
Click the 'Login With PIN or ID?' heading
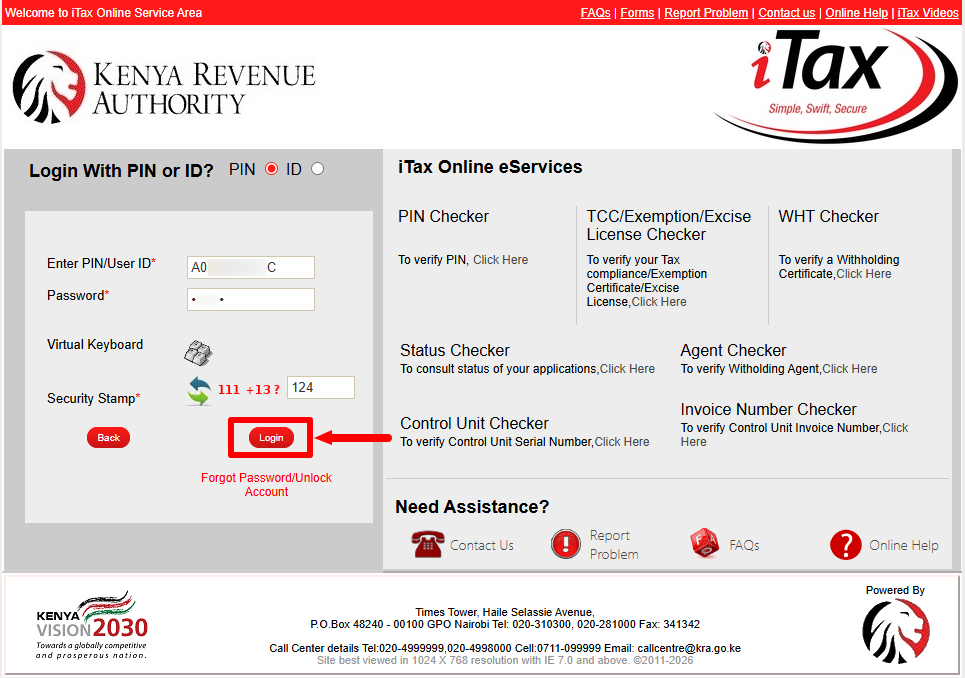[x=121, y=170]
